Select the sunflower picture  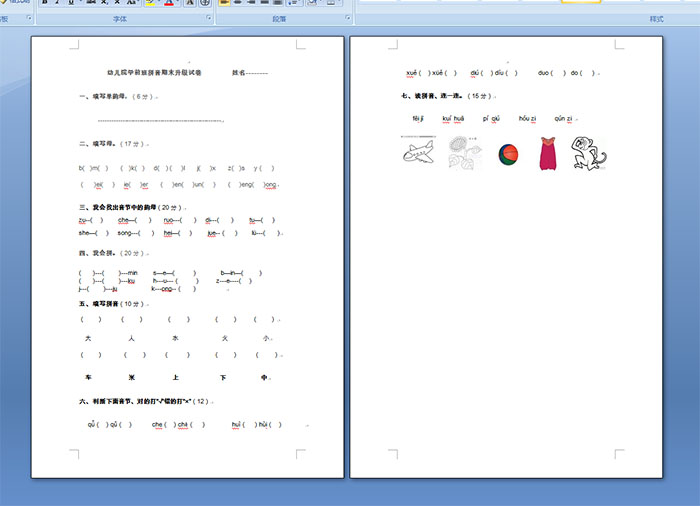[465, 153]
